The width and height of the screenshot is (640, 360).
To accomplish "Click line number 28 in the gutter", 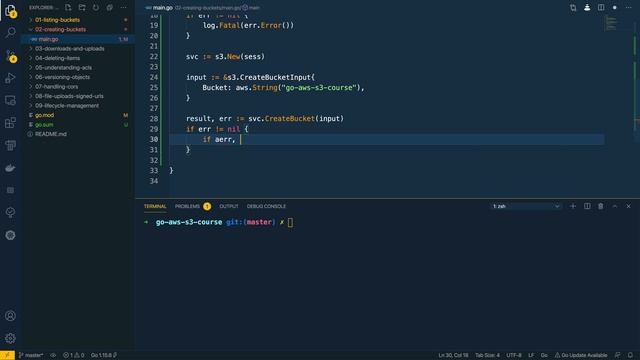I will [x=154, y=118].
